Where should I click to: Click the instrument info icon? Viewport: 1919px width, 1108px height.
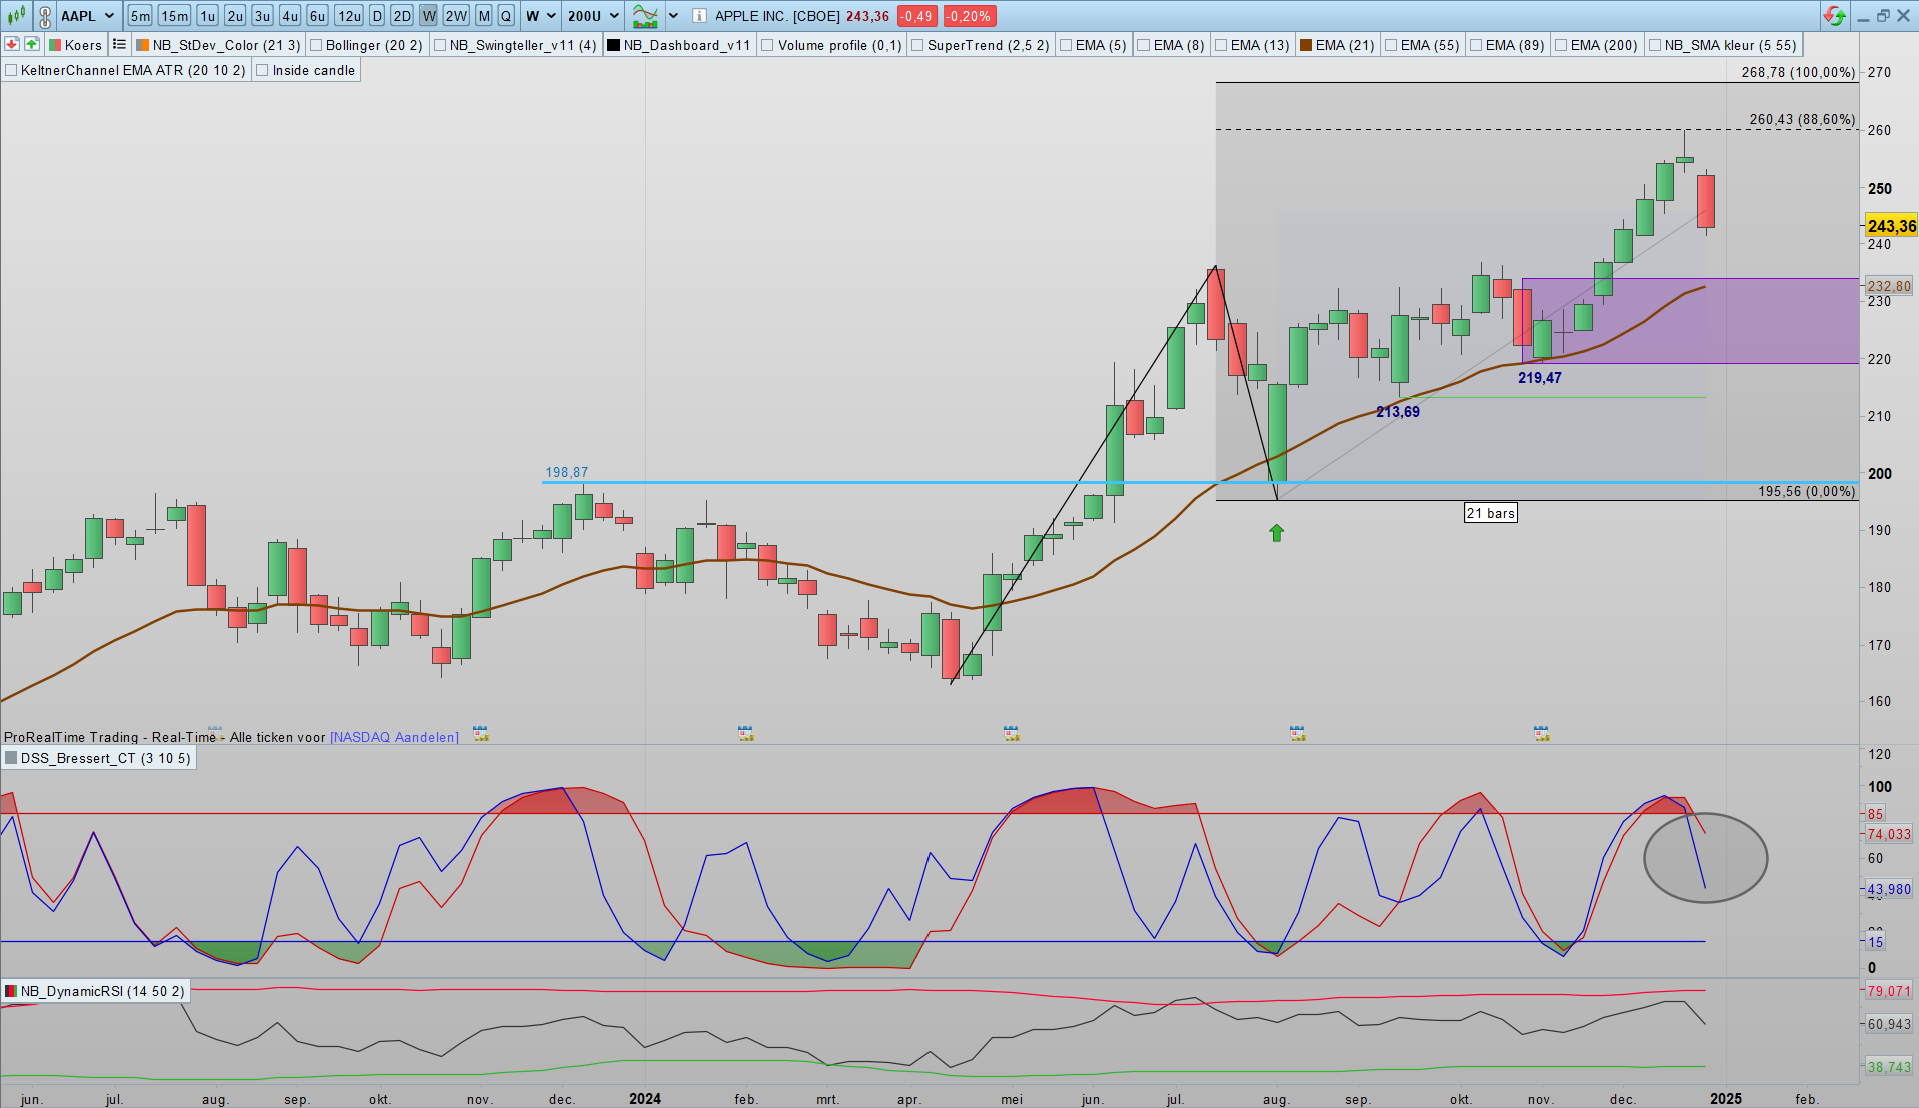click(x=699, y=16)
